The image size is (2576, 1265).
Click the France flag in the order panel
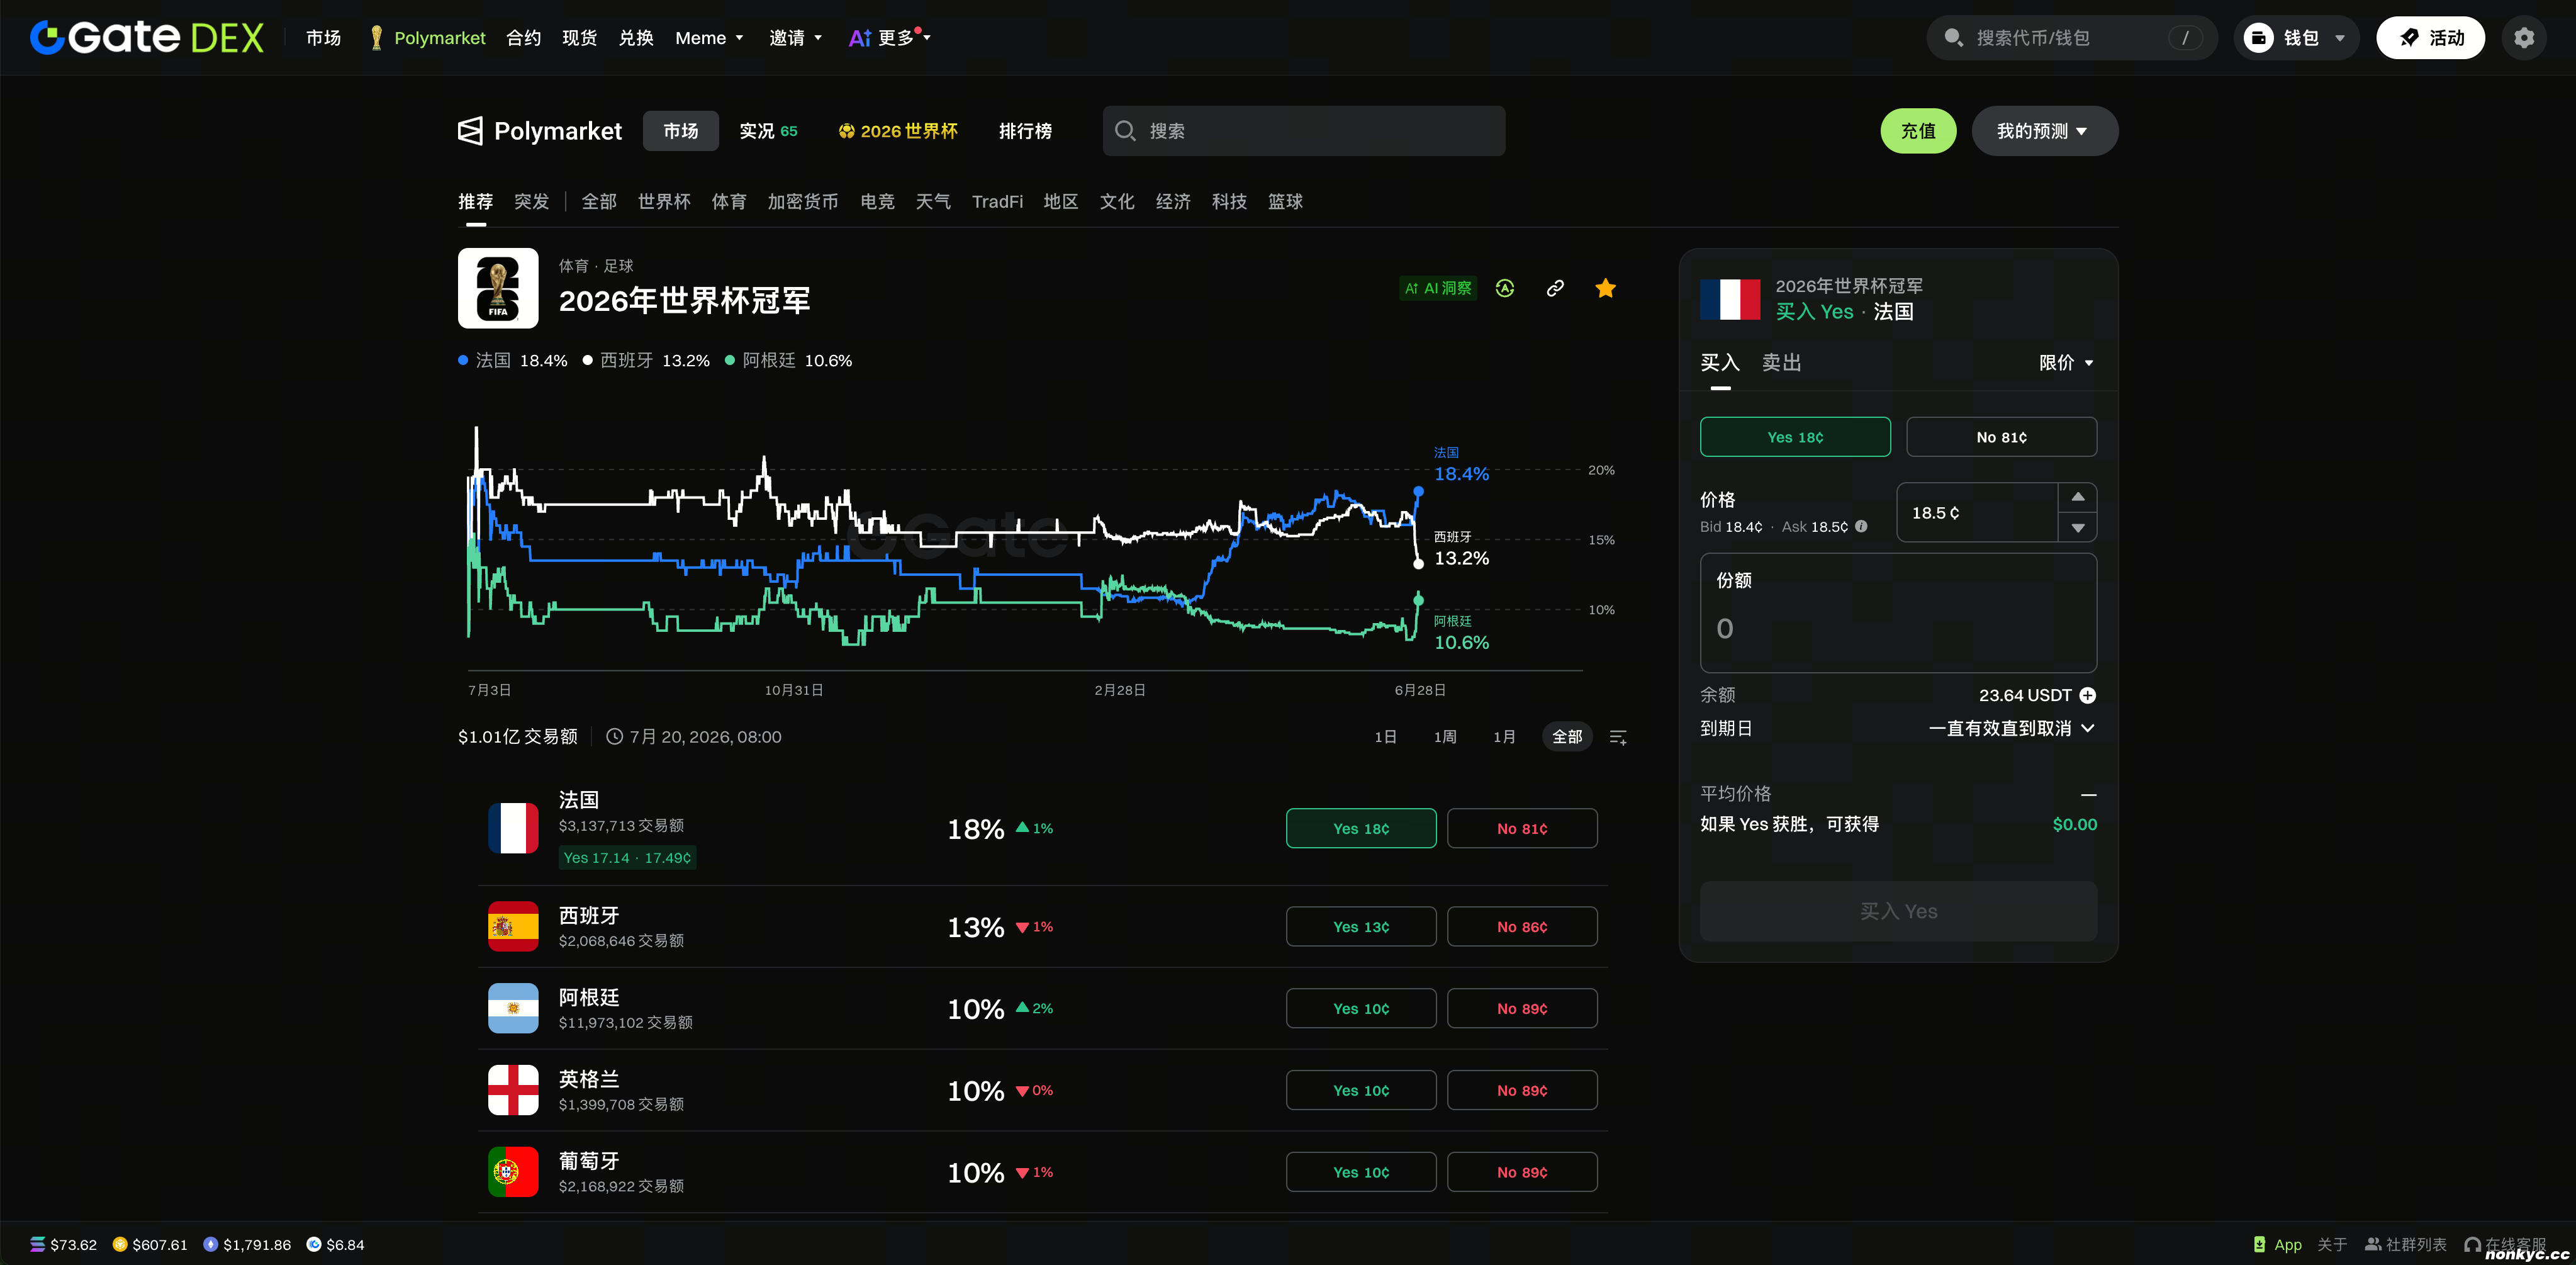tap(1730, 299)
